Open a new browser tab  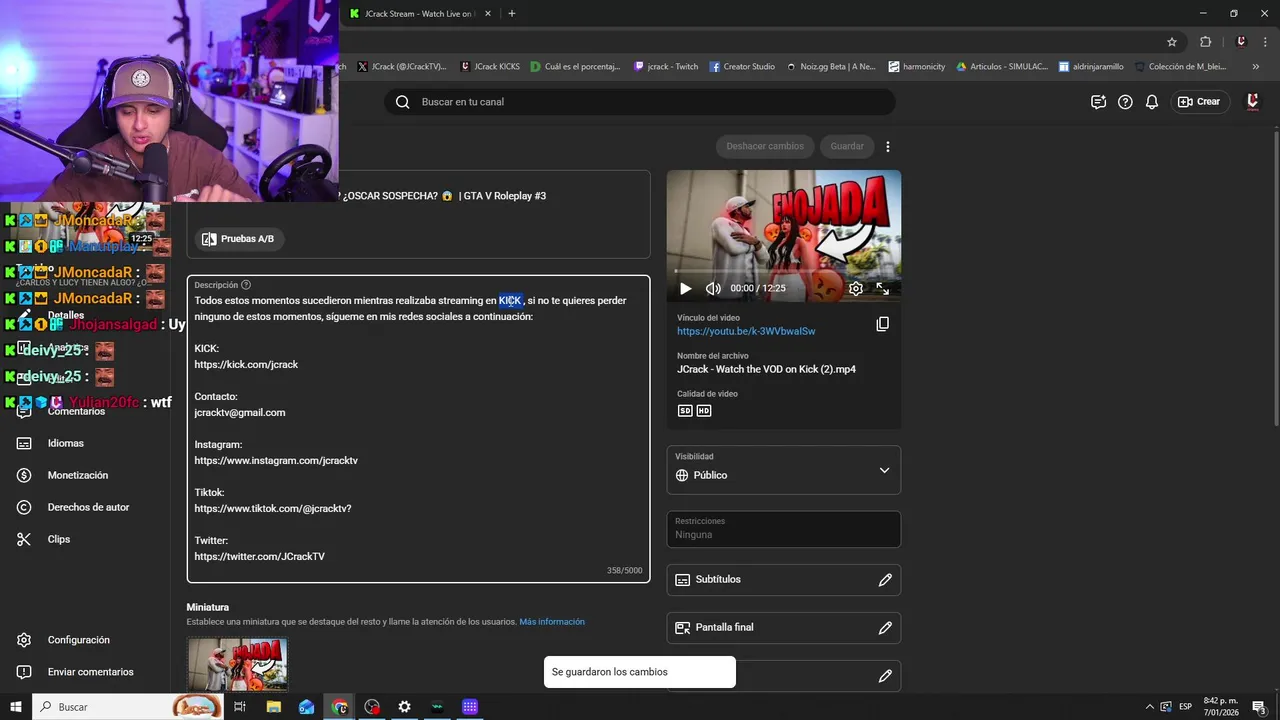click(512, 14)
